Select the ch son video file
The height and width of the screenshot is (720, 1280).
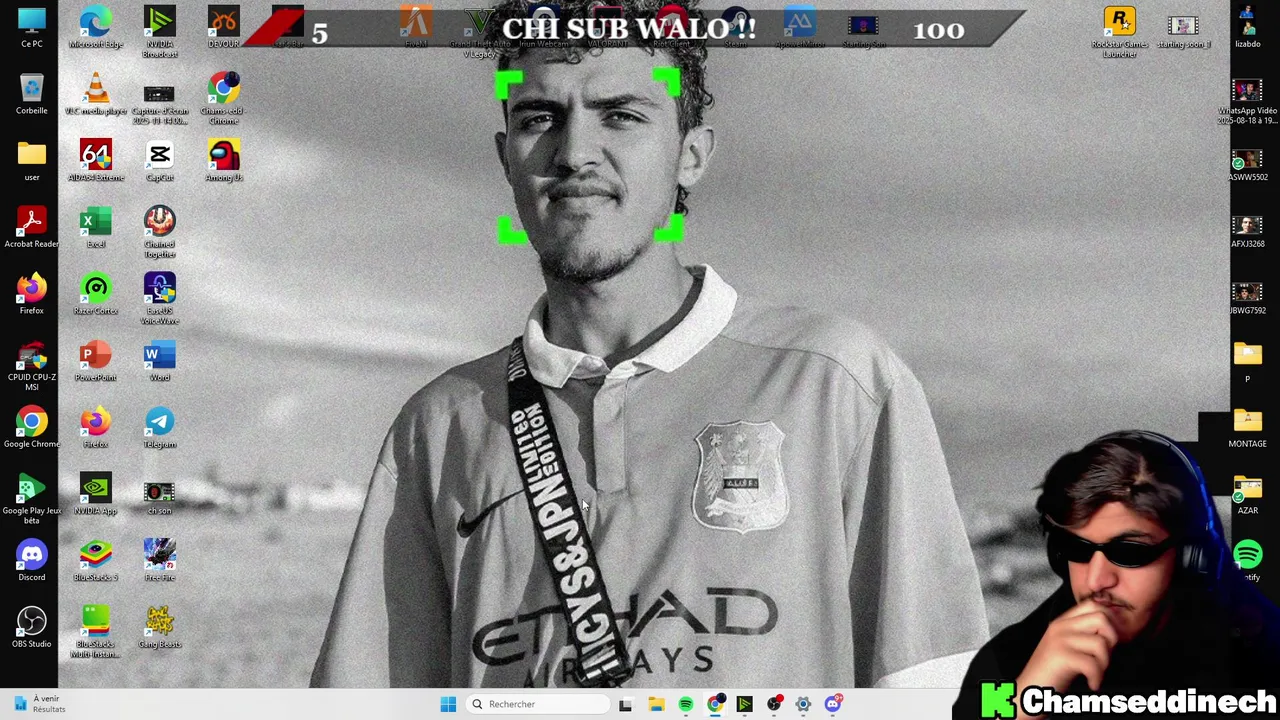(x=159, y=494)
